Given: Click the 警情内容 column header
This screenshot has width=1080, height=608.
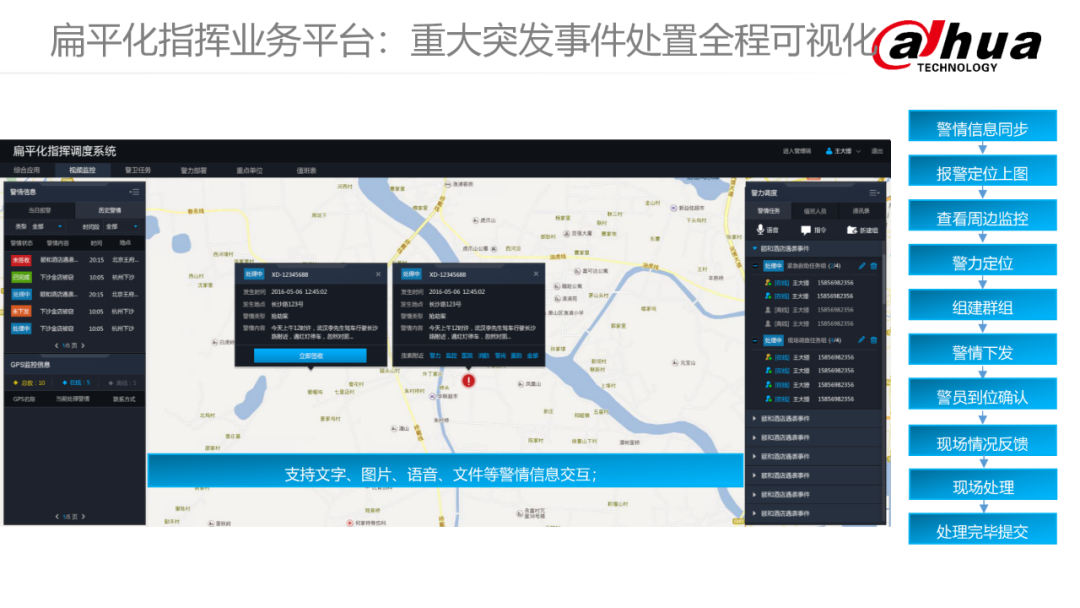Looking at the screenshot, I should click(x=58, y=243).
